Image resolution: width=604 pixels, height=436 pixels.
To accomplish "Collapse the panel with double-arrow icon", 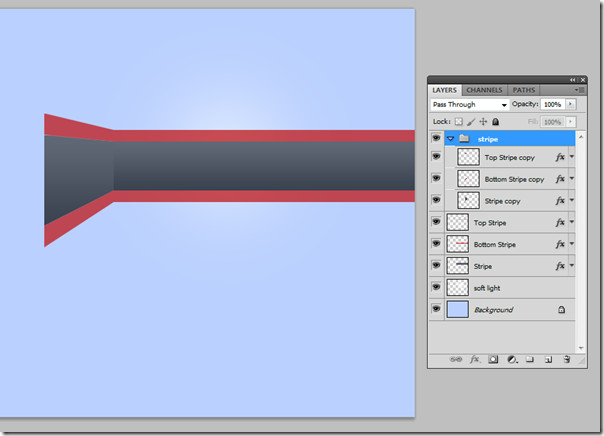I will [x=573, y=80].
